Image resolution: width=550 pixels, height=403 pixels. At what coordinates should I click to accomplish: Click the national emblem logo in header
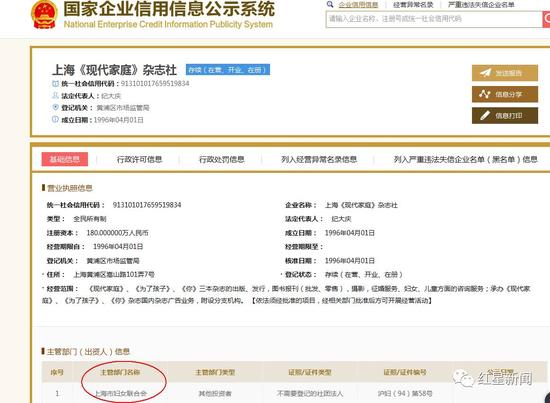coord(44,14)
